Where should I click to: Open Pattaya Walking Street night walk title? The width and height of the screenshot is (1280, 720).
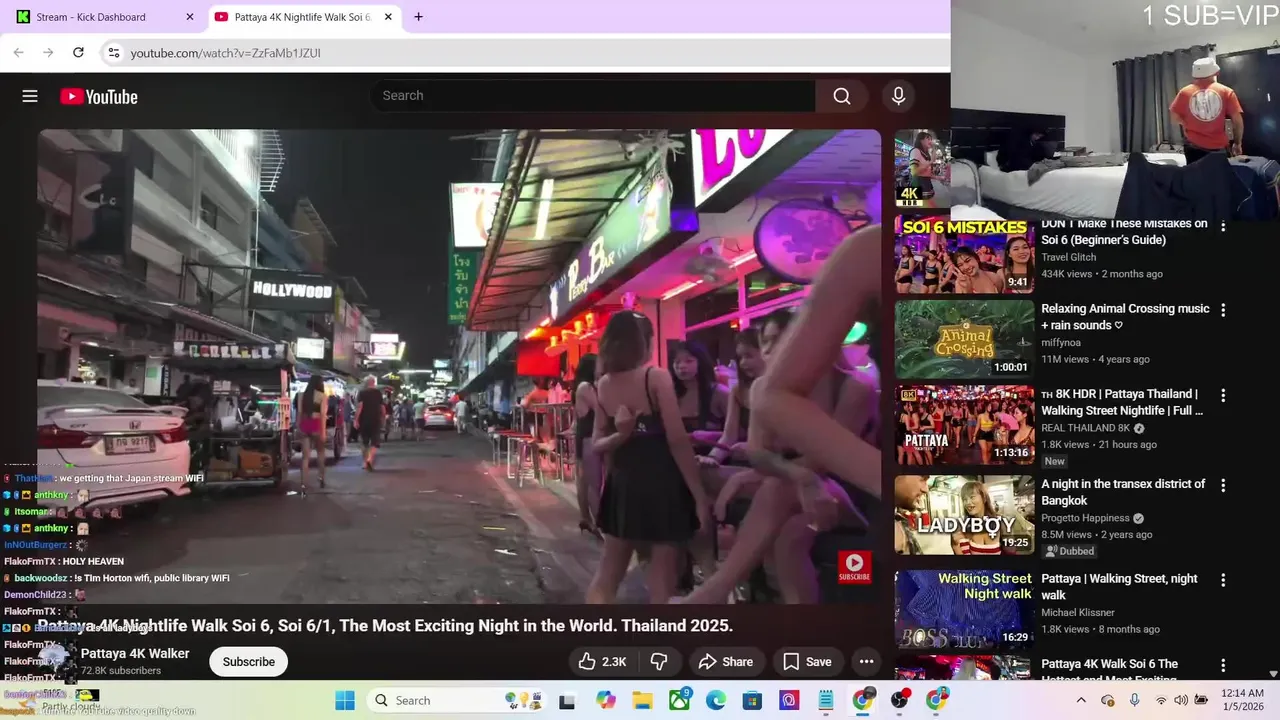pyautogui.click(x=1119, y=587)
